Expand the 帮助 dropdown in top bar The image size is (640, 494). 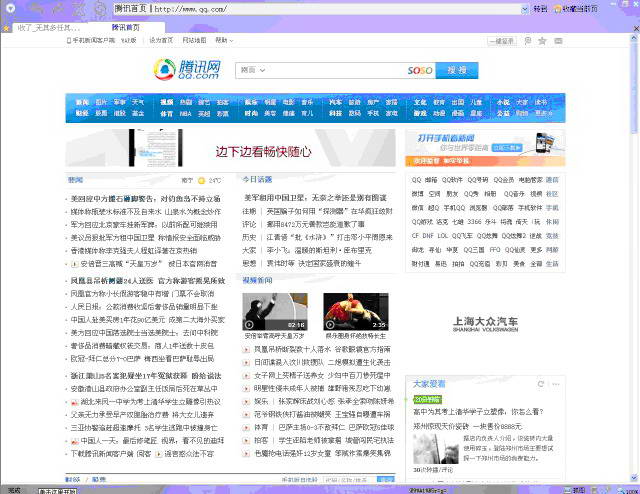tap(222, 41)
